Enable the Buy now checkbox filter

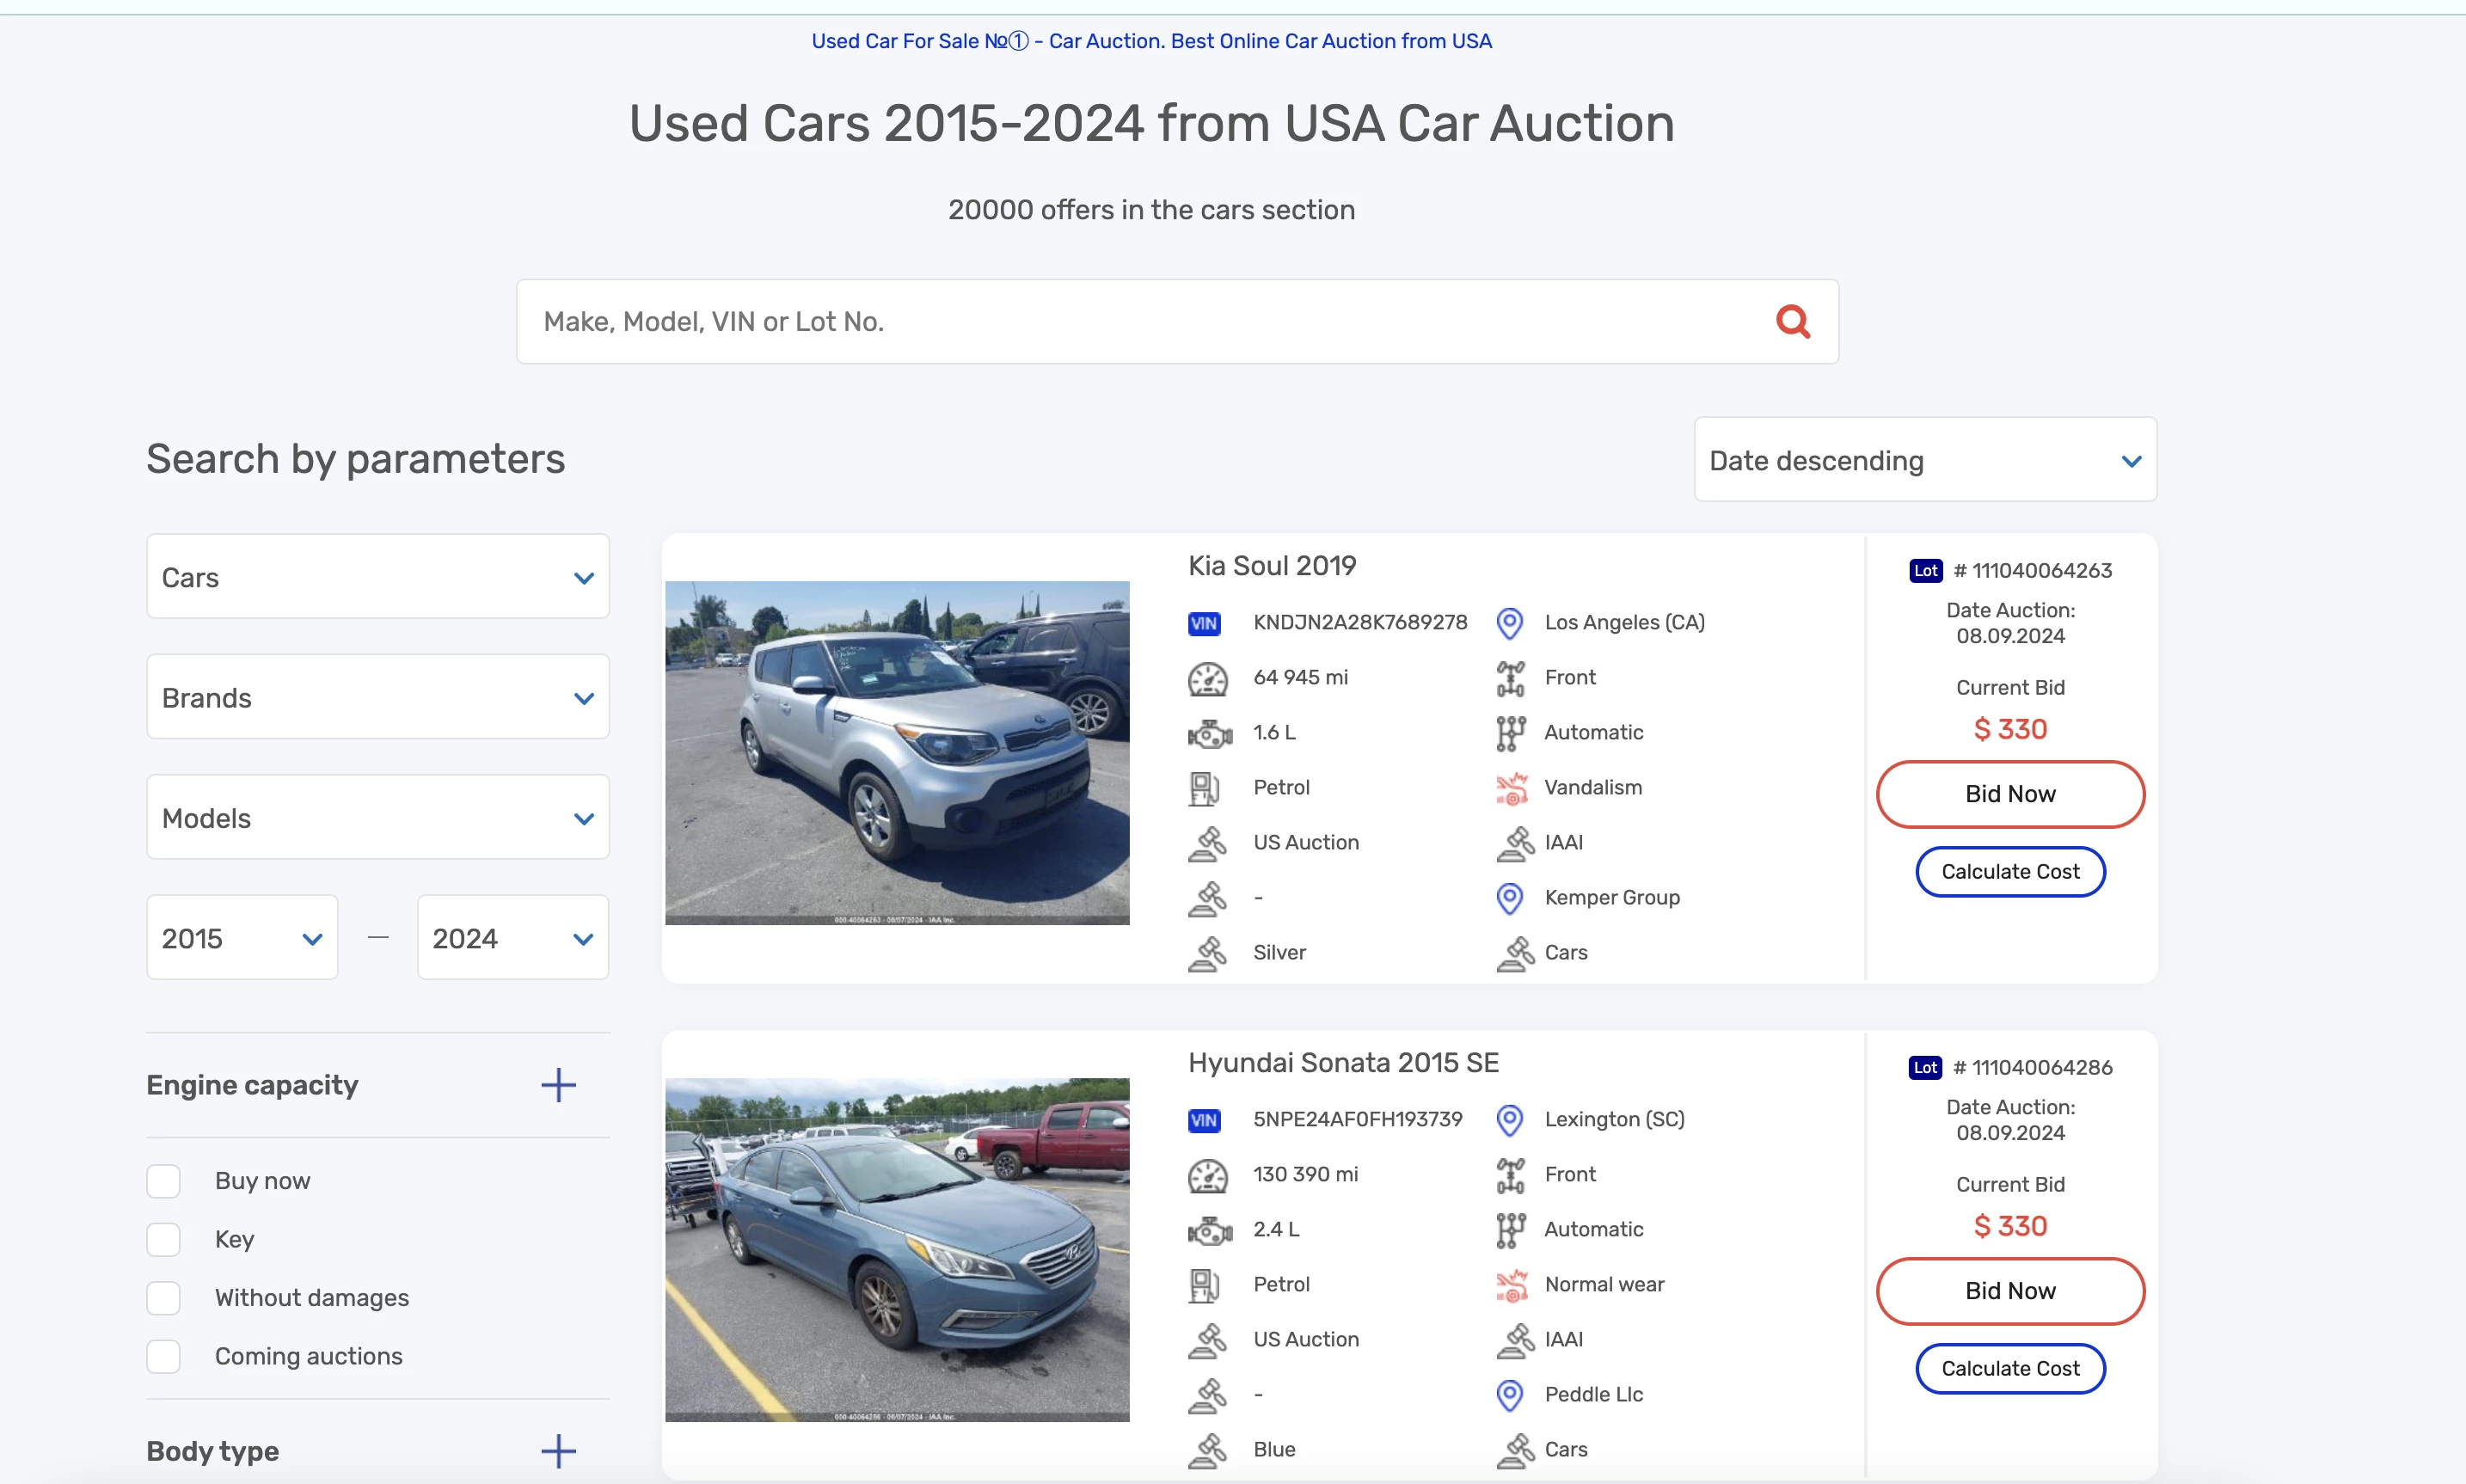[164, 1181]
